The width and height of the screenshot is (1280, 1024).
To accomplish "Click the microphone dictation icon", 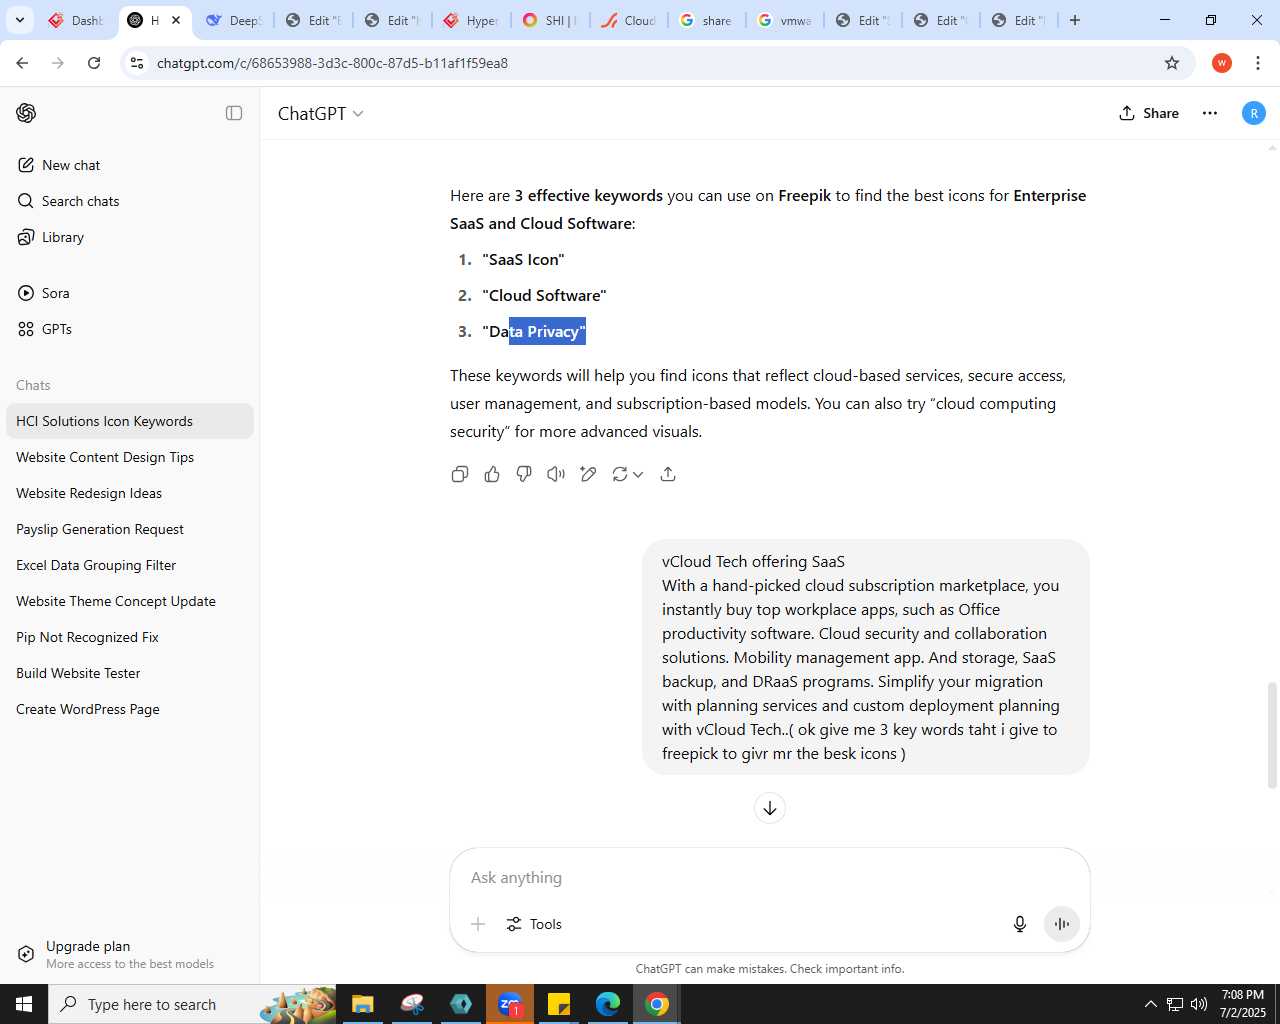I will (1020, 924).
